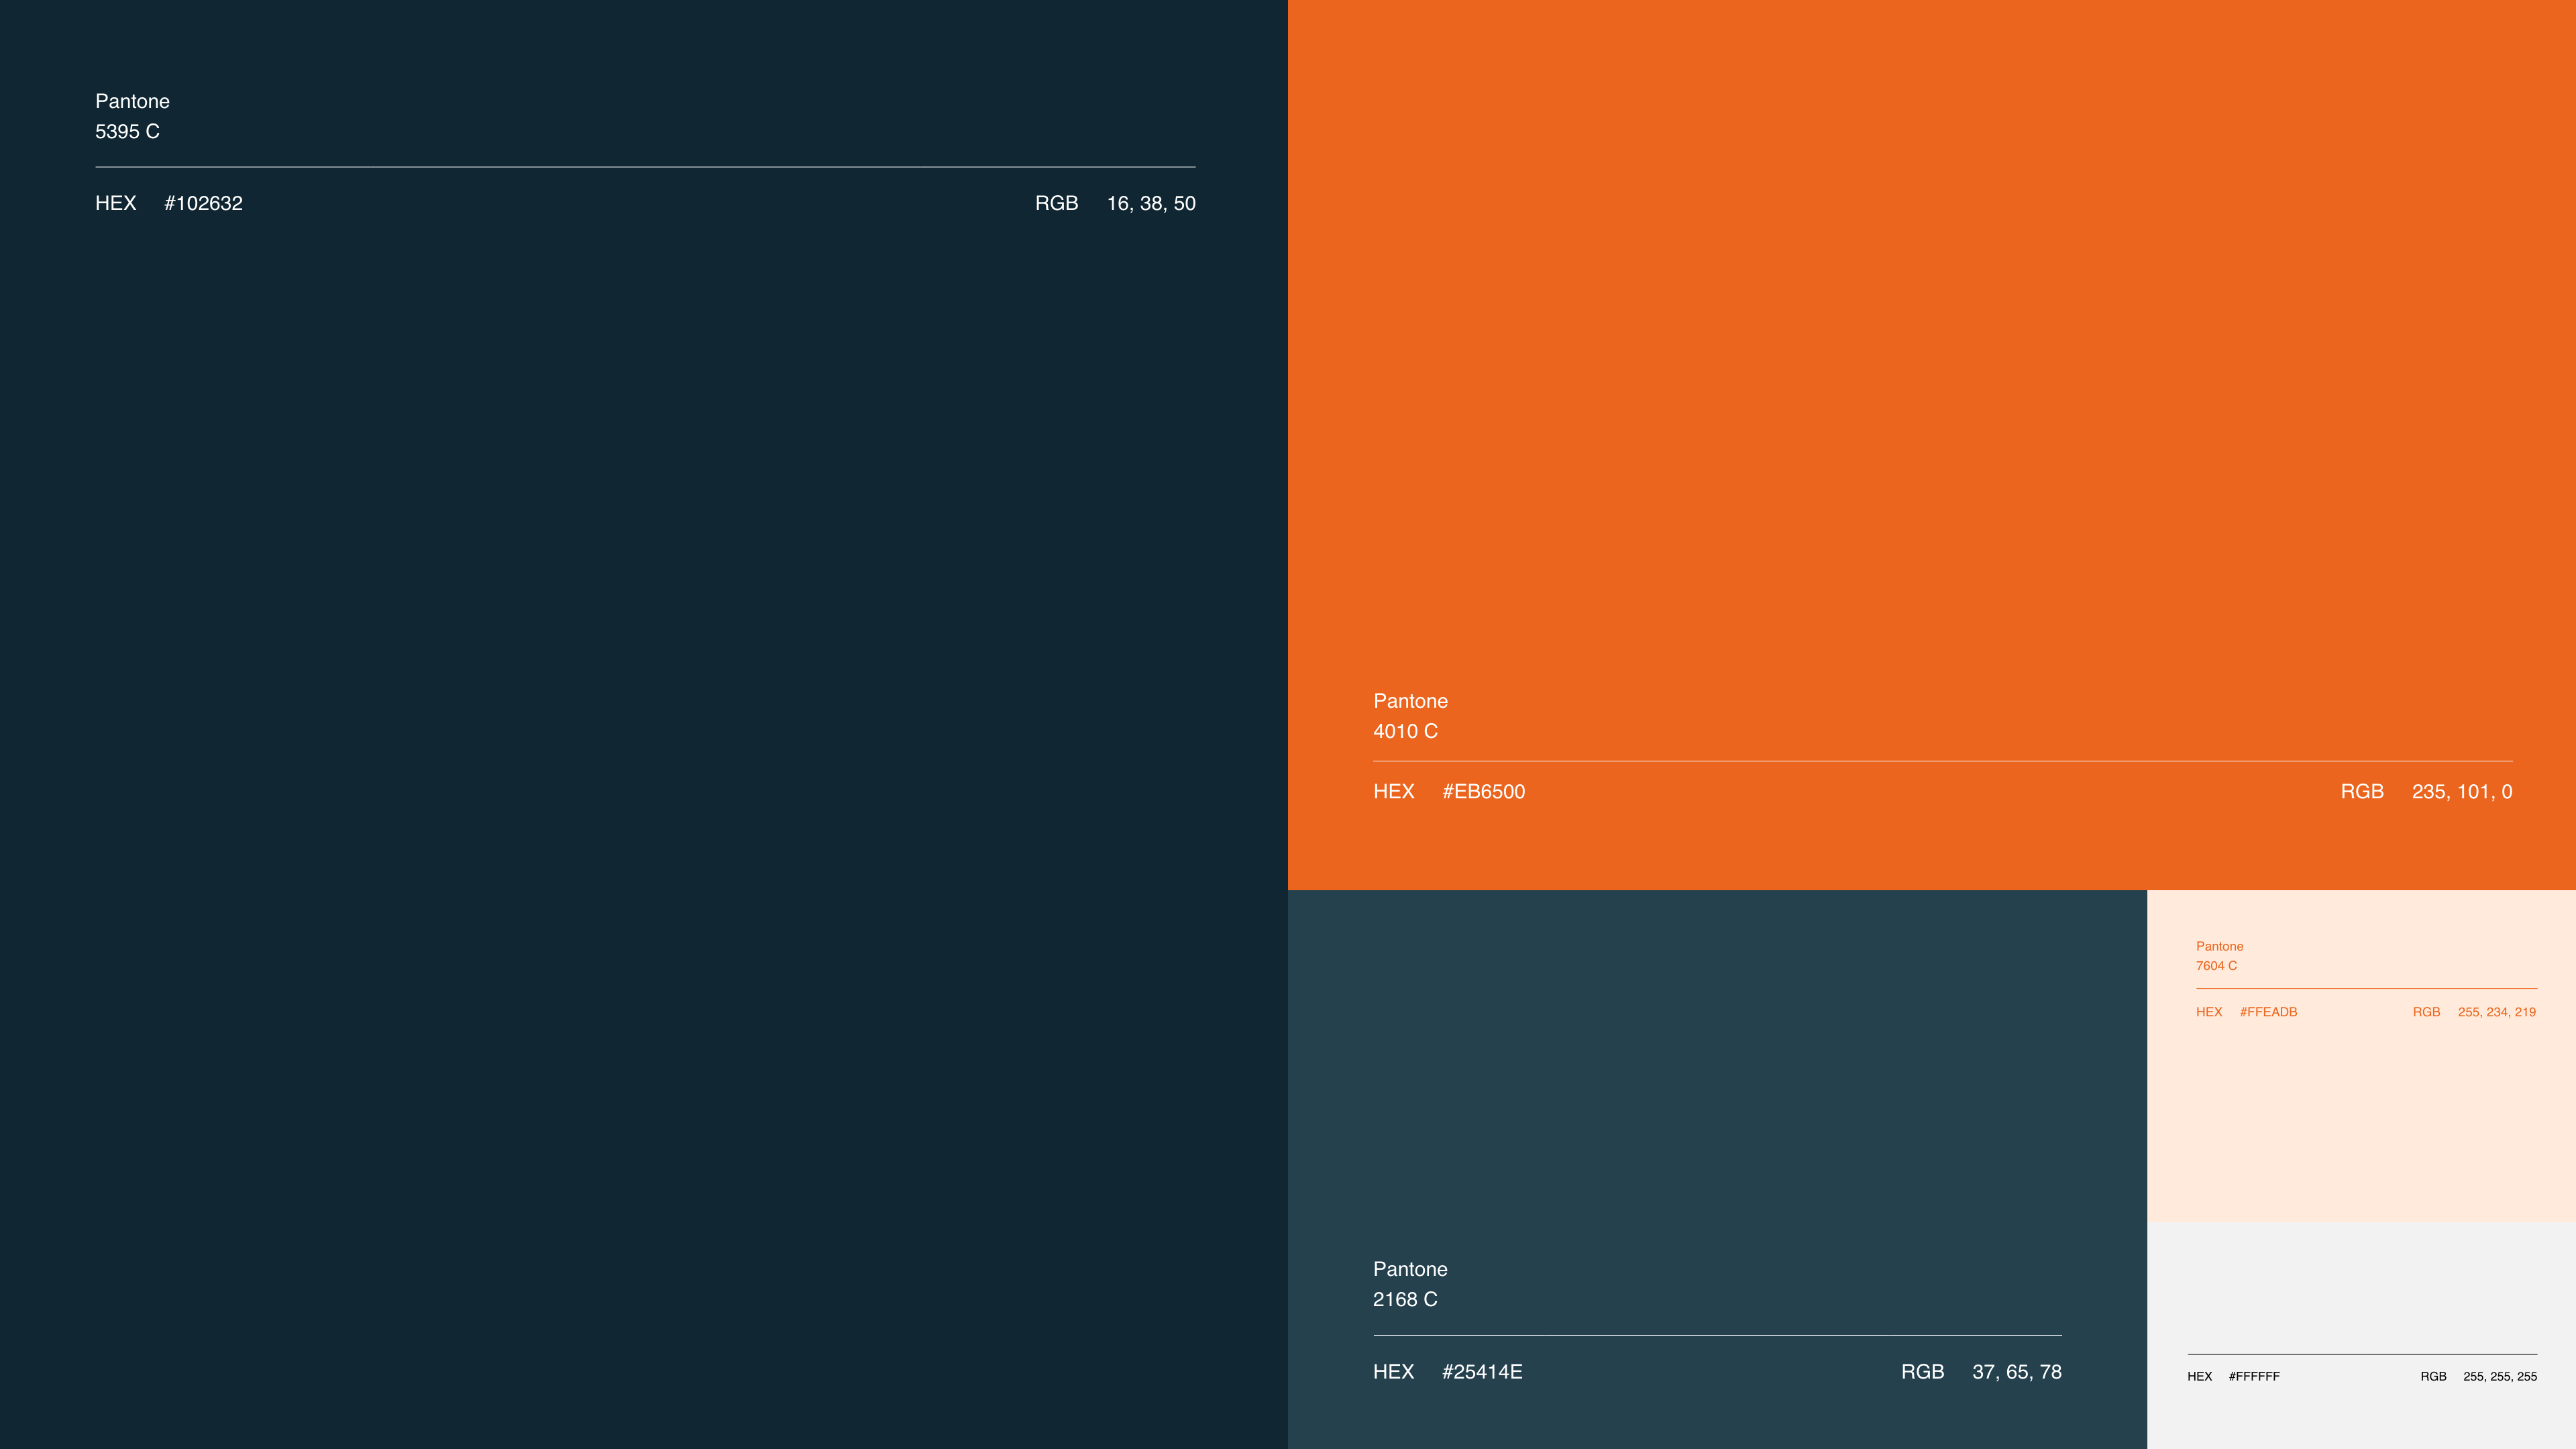Click the hex value #FFEADB
The image size is (2576, 1449).
tap(2268, 1012)
